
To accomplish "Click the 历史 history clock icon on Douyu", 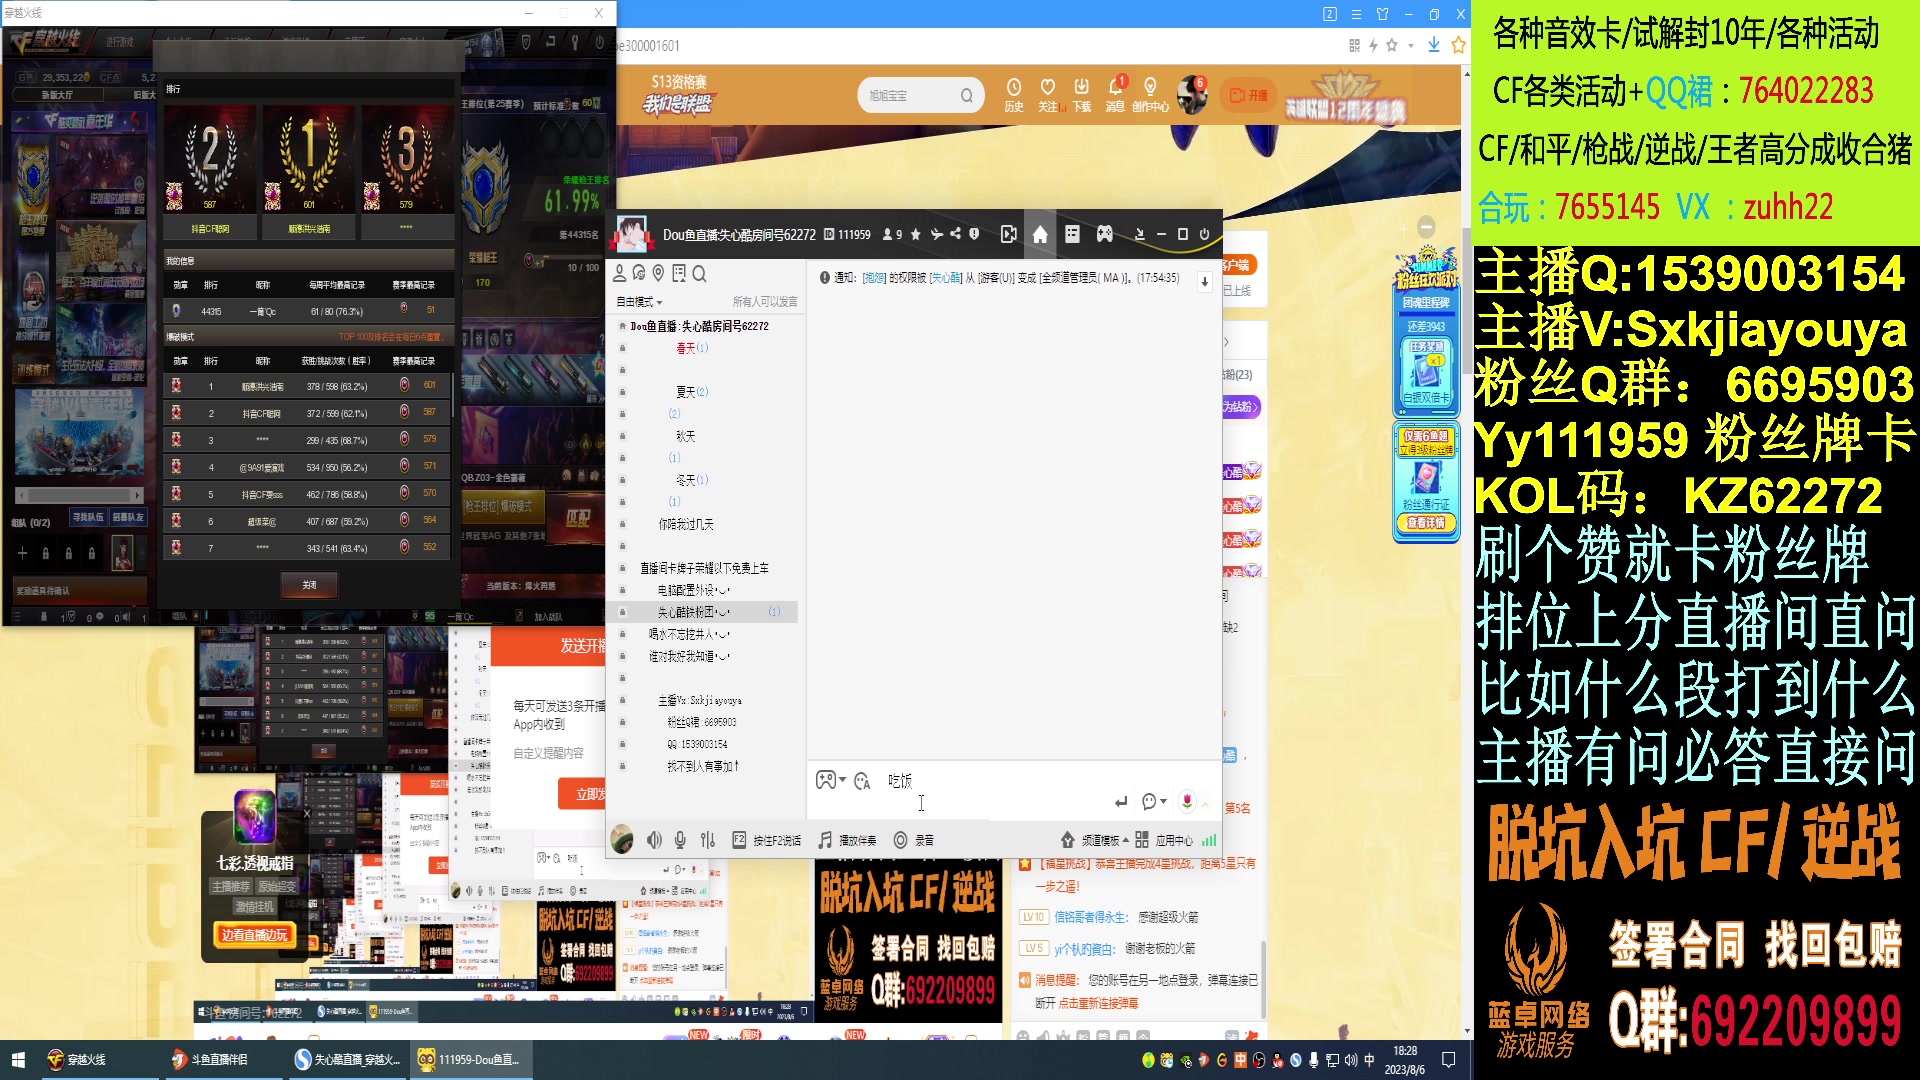I will pos(1014,94).
